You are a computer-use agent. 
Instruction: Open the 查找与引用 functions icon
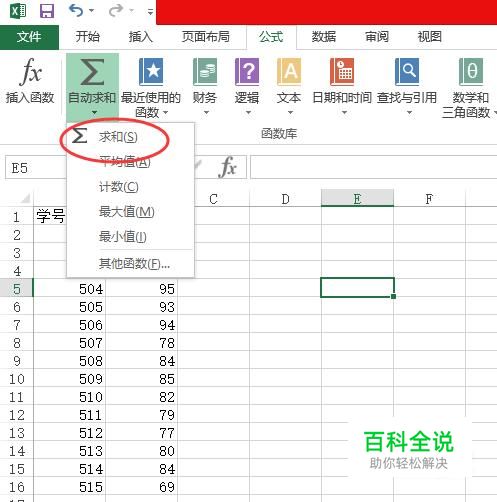(x=407, y=72)
